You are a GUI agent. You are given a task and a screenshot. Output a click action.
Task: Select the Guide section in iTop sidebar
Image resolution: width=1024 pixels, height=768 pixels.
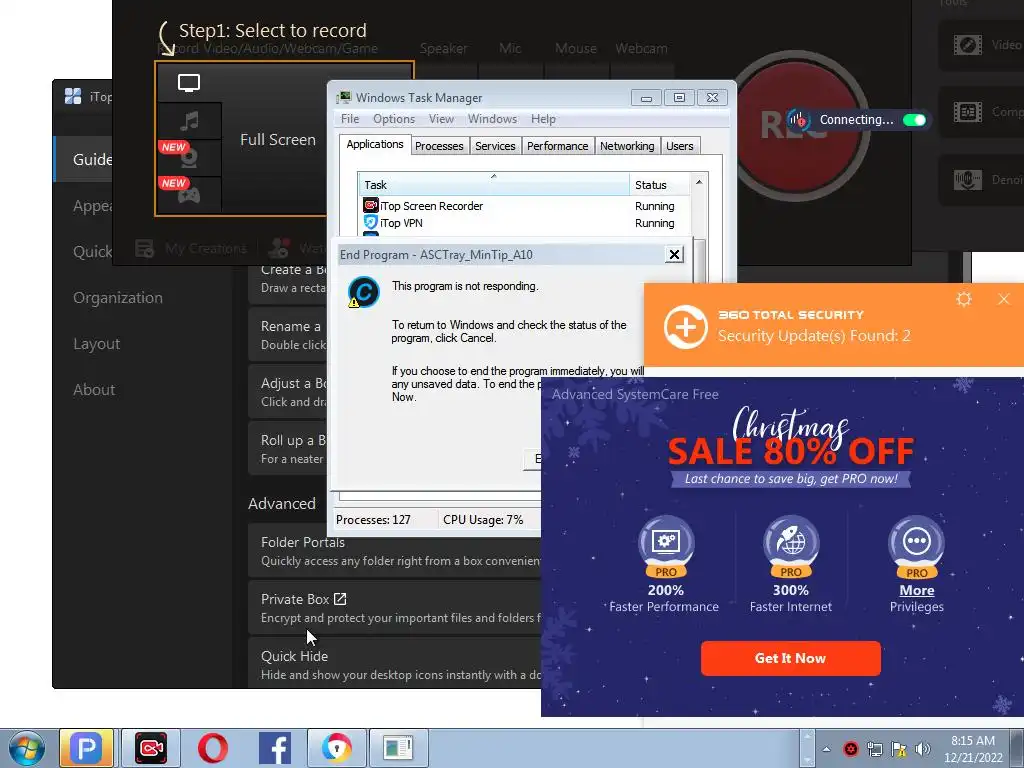pos(84,159)
